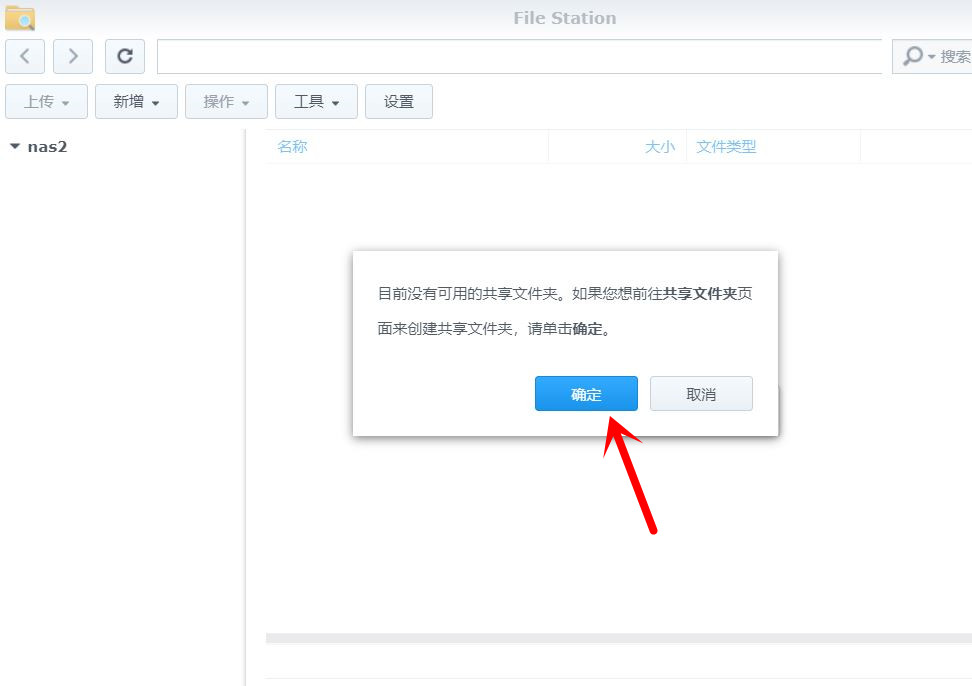Screen dimensions: 972x686
Task: Sort files by the 名称 column header
Action: (x=291, y=146)
